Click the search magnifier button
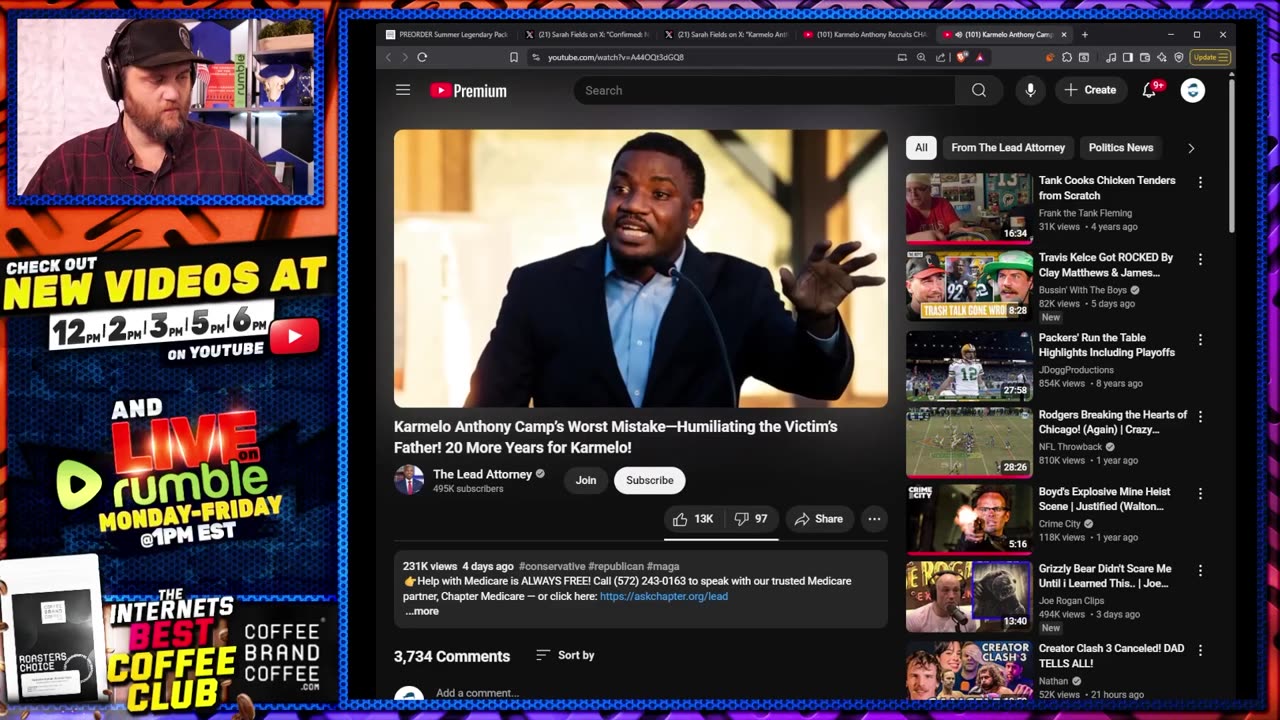Screen dimensions: 1280x720 [x=979, y=91]
